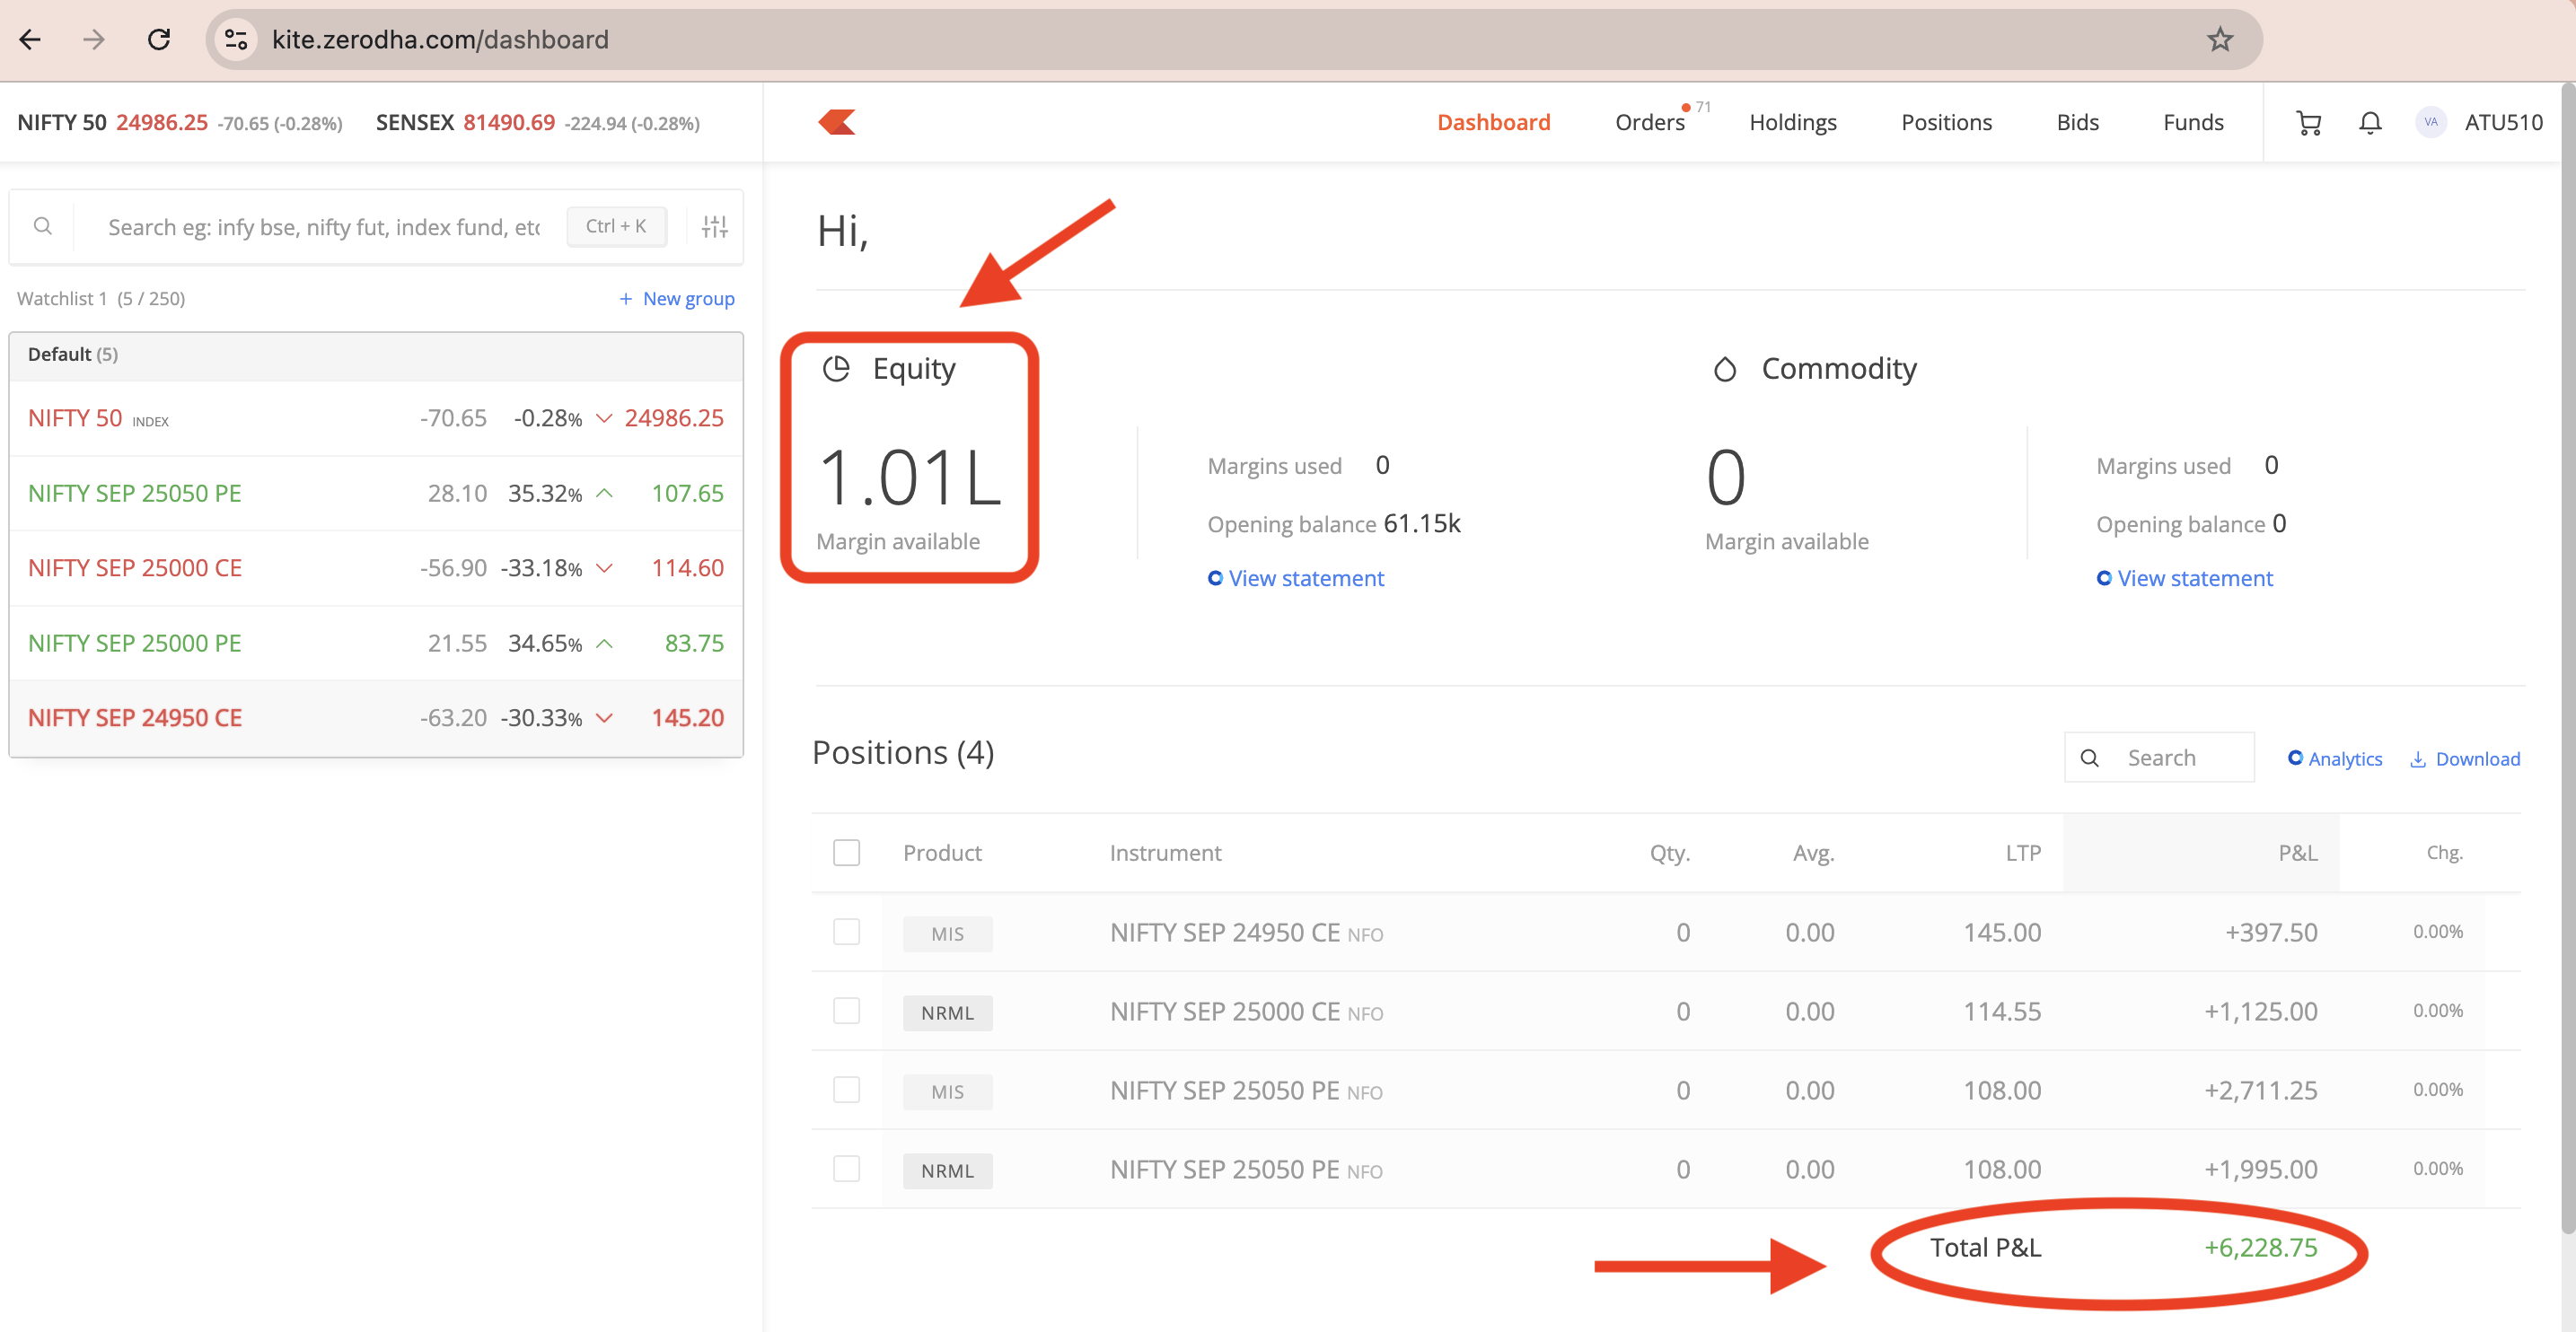Click the browser reload icon

(x=159, y=39)
